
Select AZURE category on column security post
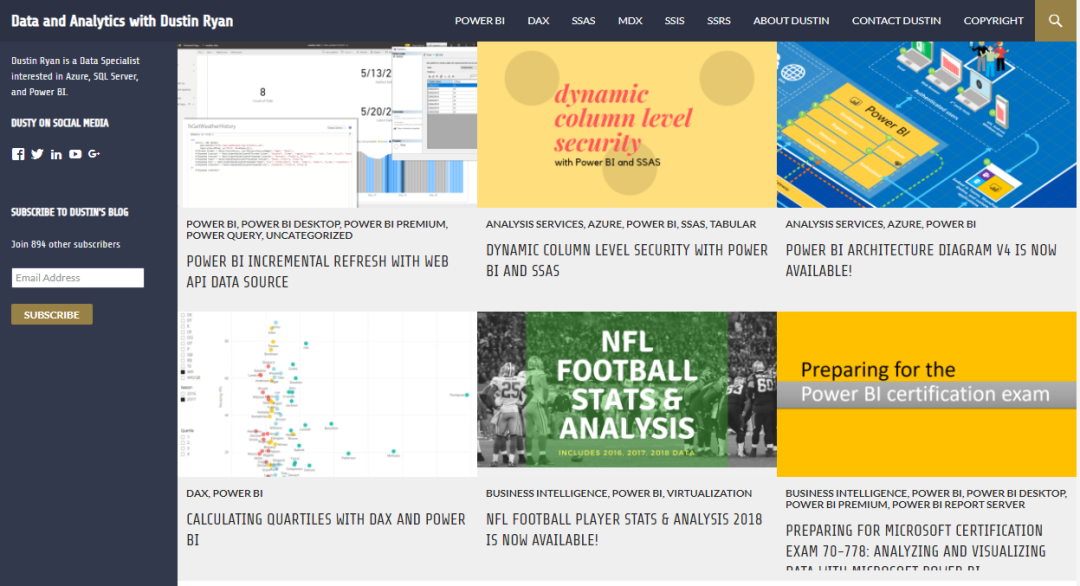pos(604,224)
